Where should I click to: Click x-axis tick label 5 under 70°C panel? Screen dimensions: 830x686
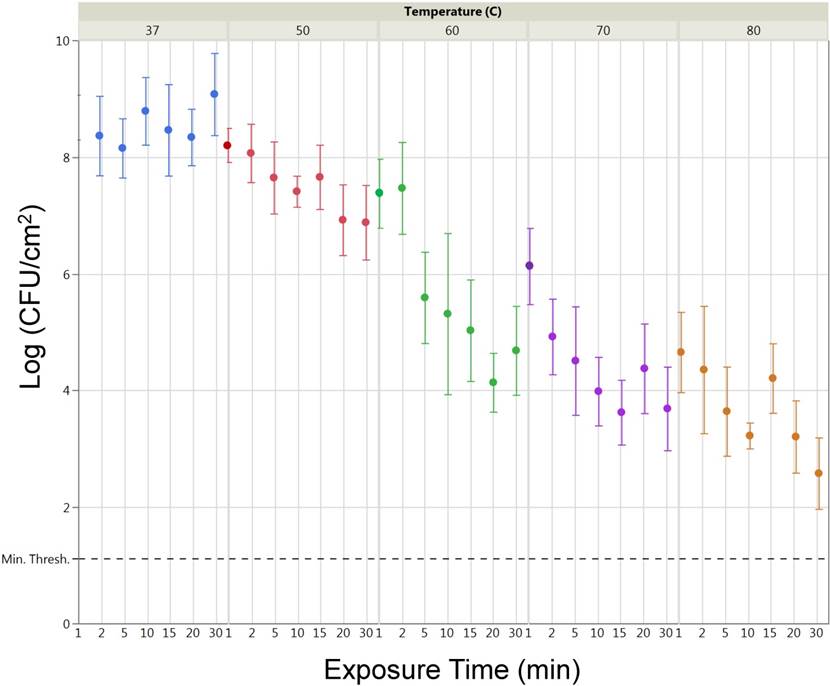[x=575, y=633]
